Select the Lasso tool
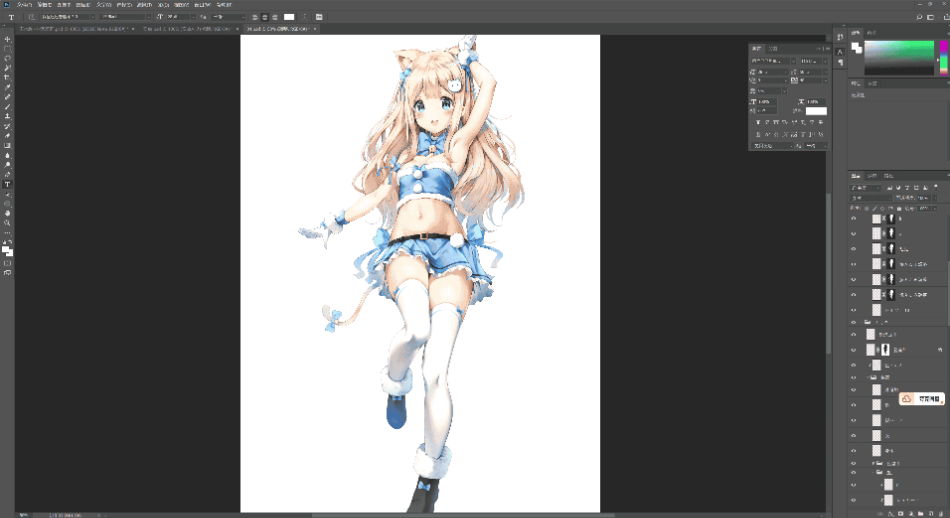The image size is (950, 518). click(7, 58)
